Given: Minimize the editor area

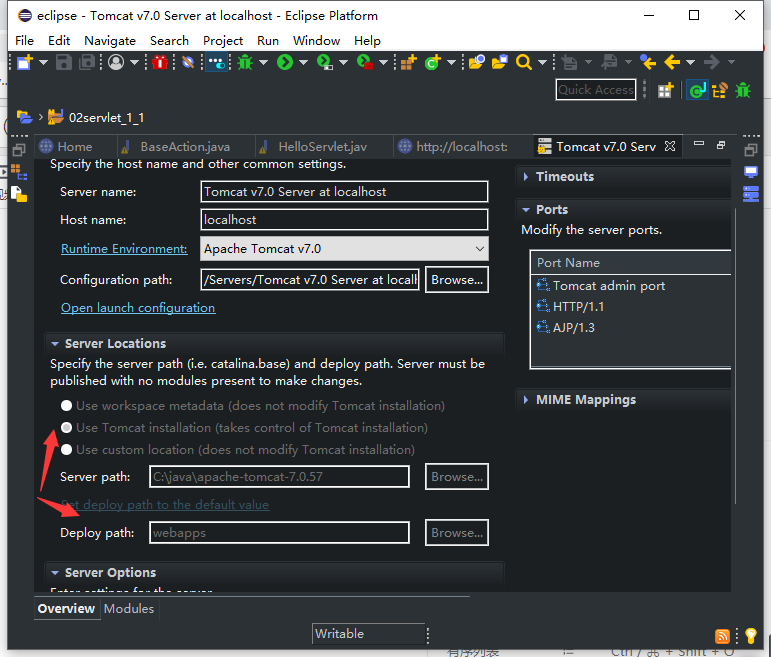Looking at the screenshot, I should [699, 144].
